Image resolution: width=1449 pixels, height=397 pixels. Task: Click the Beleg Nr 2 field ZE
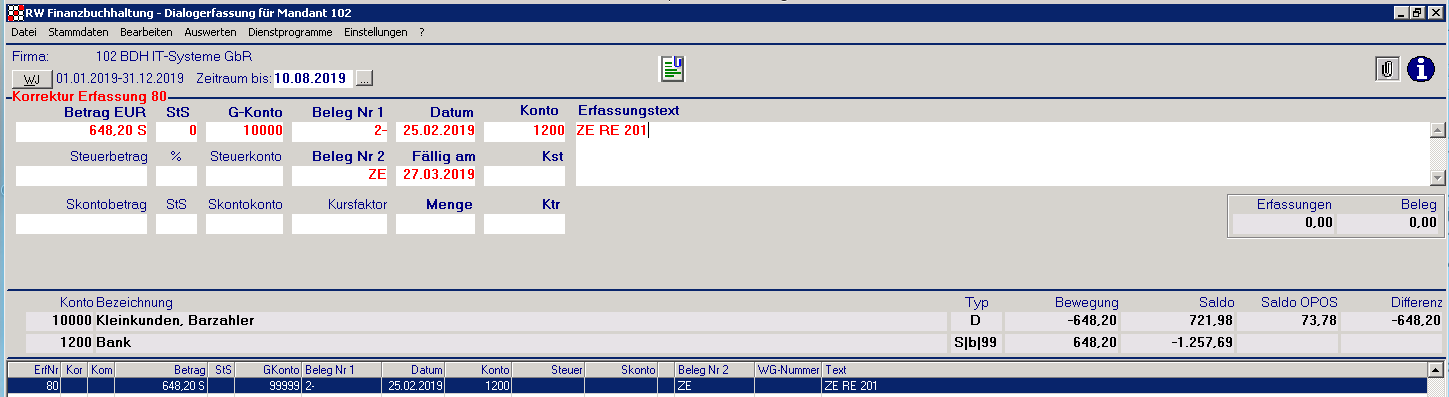pos(339,176)
